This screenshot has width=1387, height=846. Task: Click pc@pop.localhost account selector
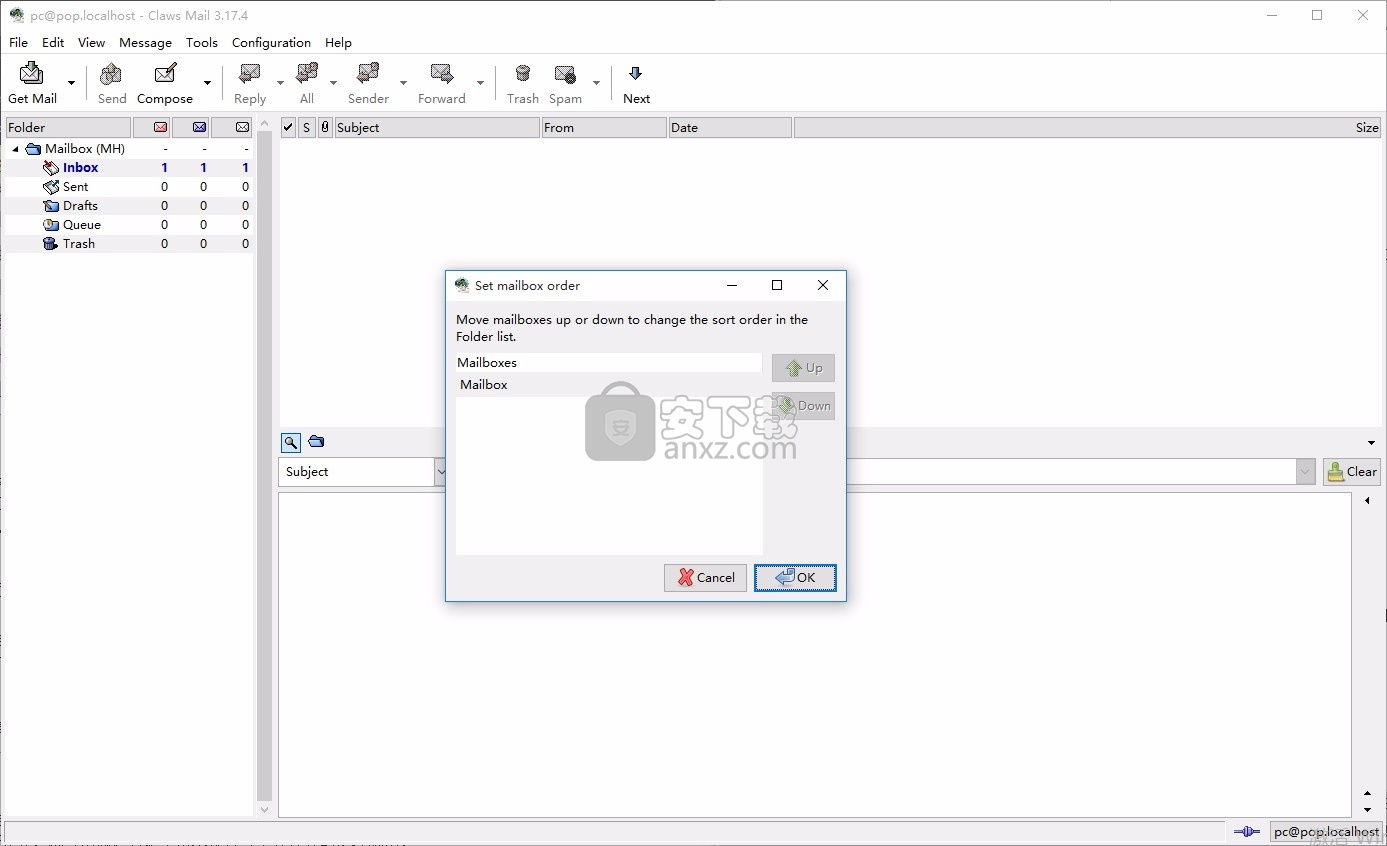click(1326, 832)
